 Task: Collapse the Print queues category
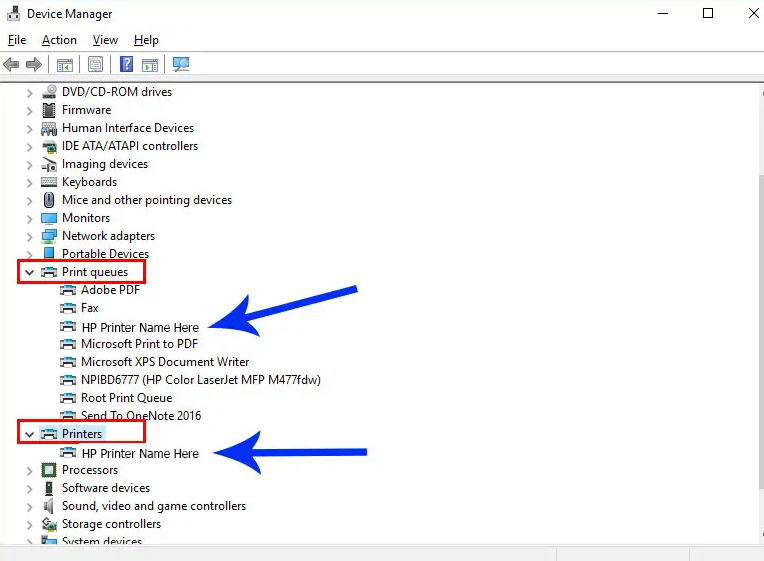[29, 272]
